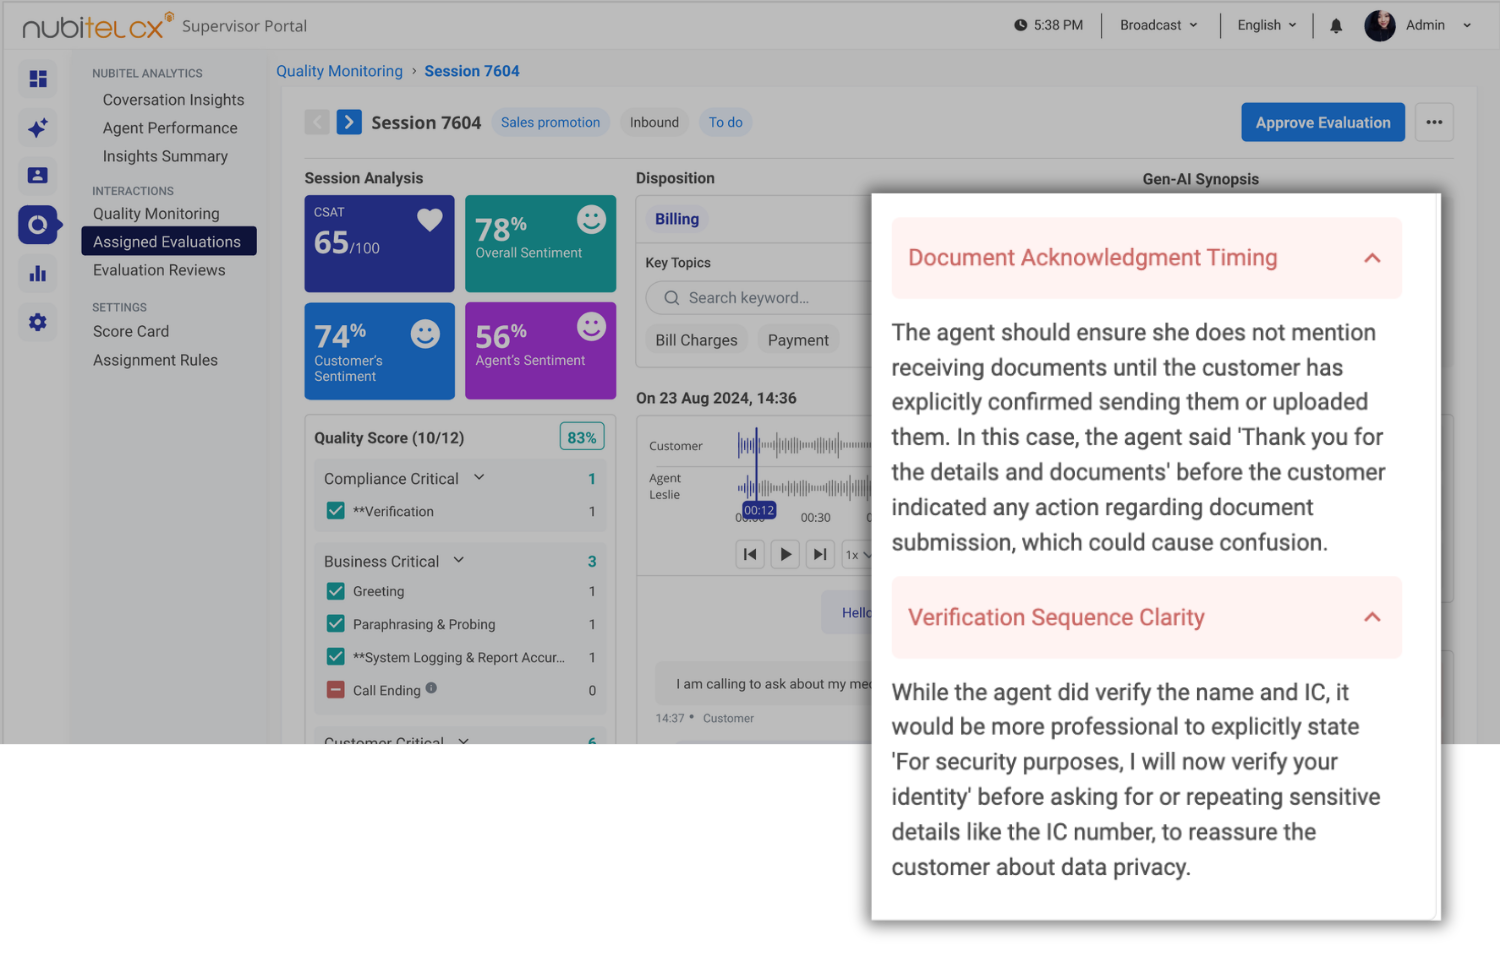Image resolution: width=1500 pixels, height=957 pixels.
Task: Open the settings gear sidebar icon
Action: (38, 322)
